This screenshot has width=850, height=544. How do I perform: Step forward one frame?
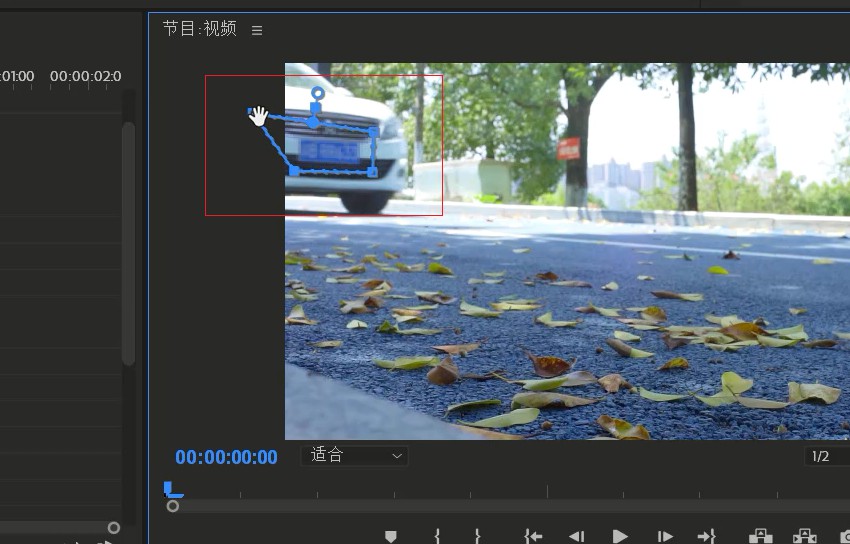click(665, 536)
